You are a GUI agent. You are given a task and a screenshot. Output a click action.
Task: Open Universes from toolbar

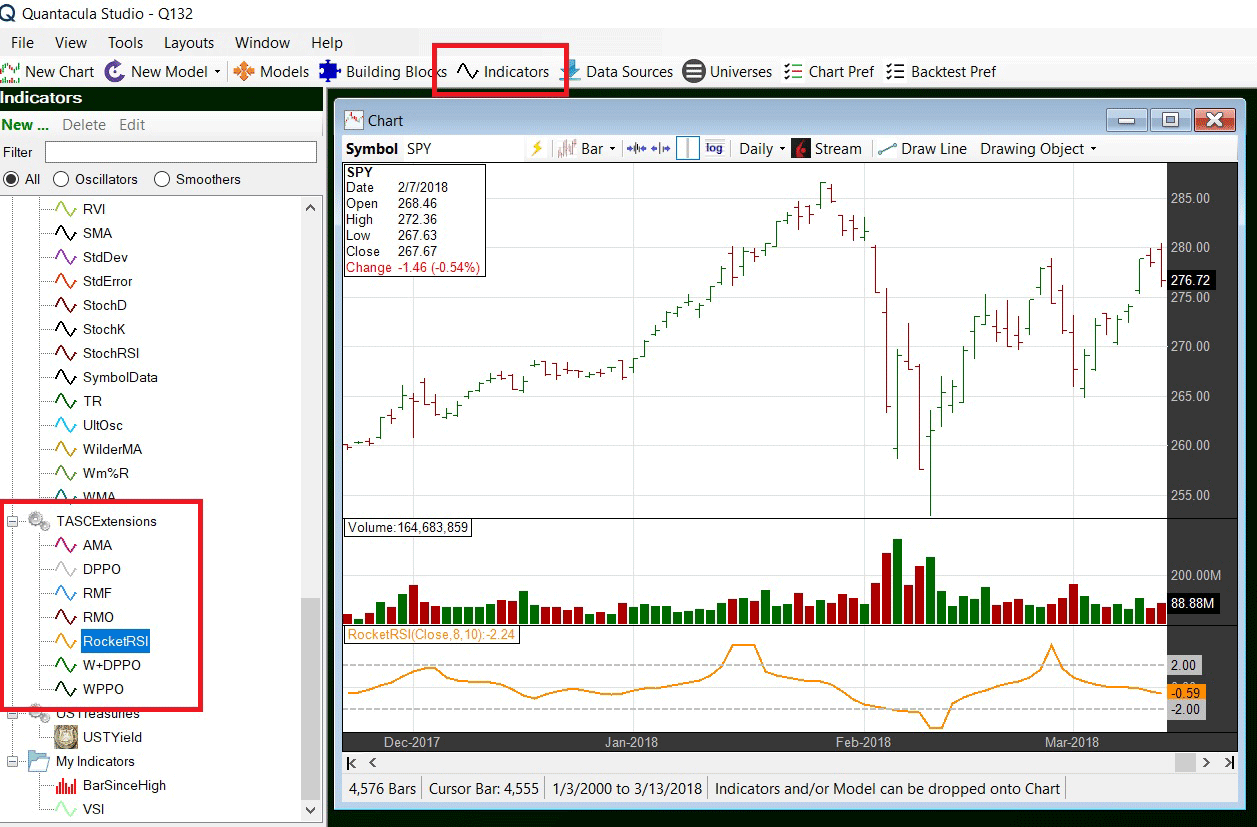728,72
